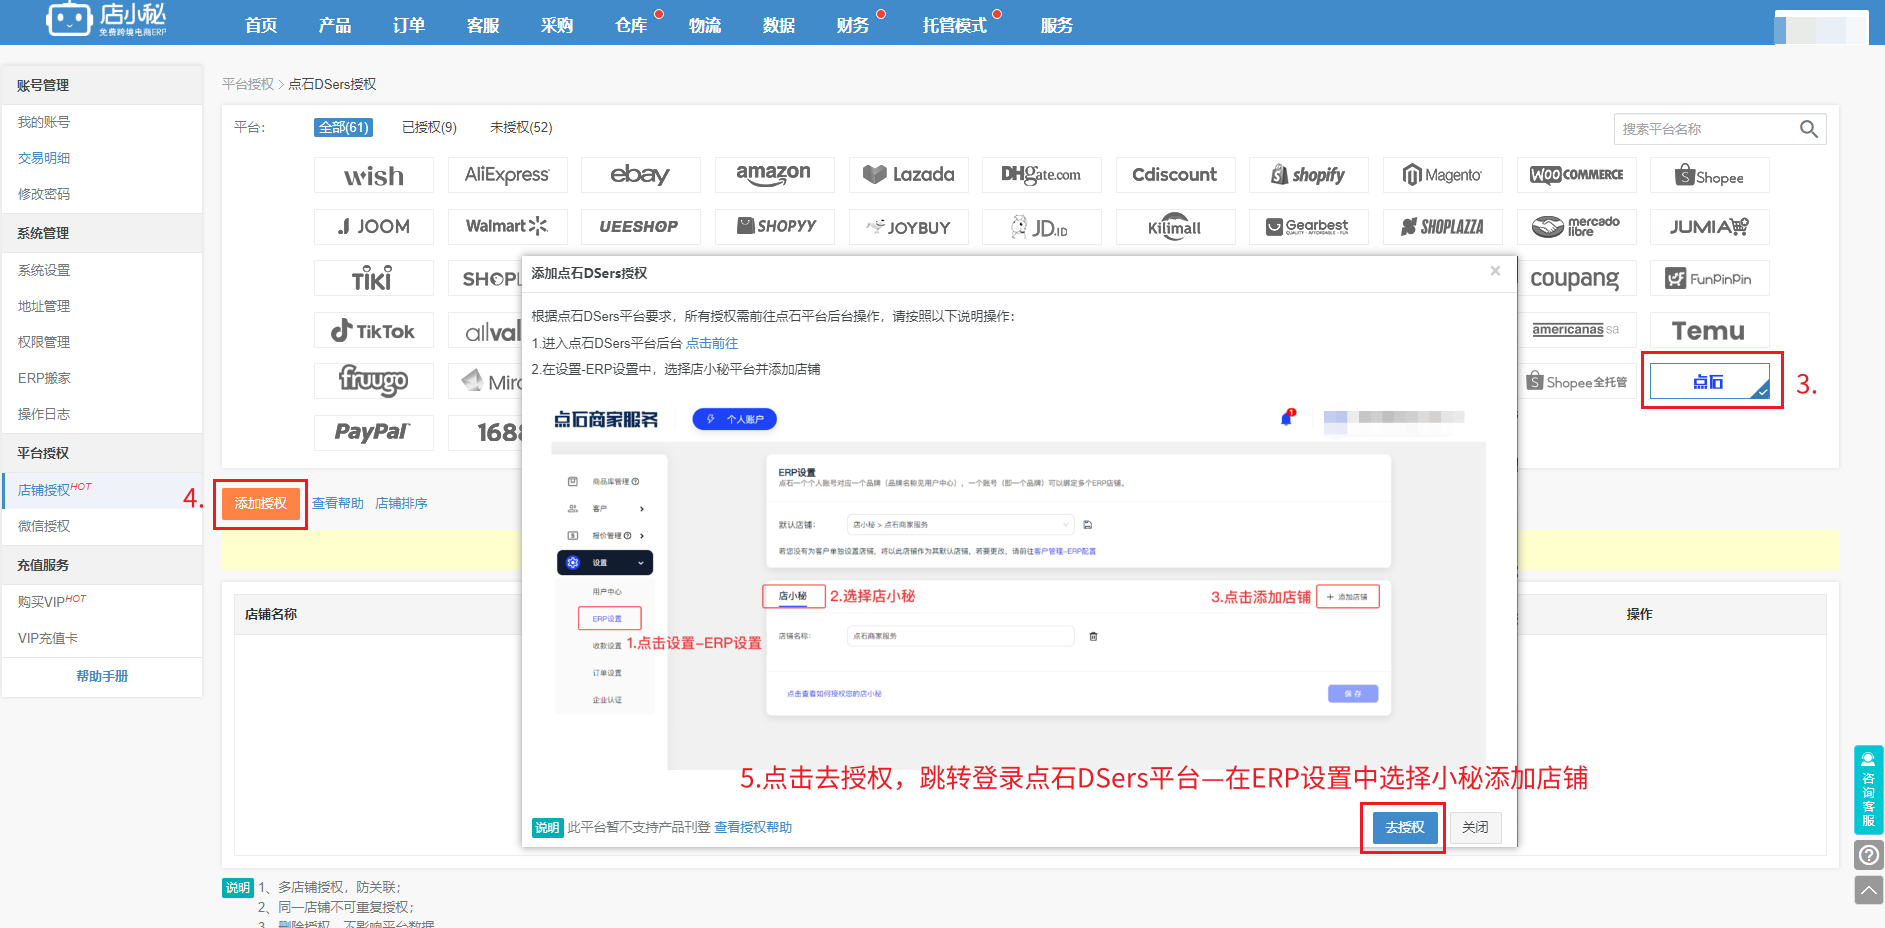Select the Magento platform logo

click(x=1442, y=175)
